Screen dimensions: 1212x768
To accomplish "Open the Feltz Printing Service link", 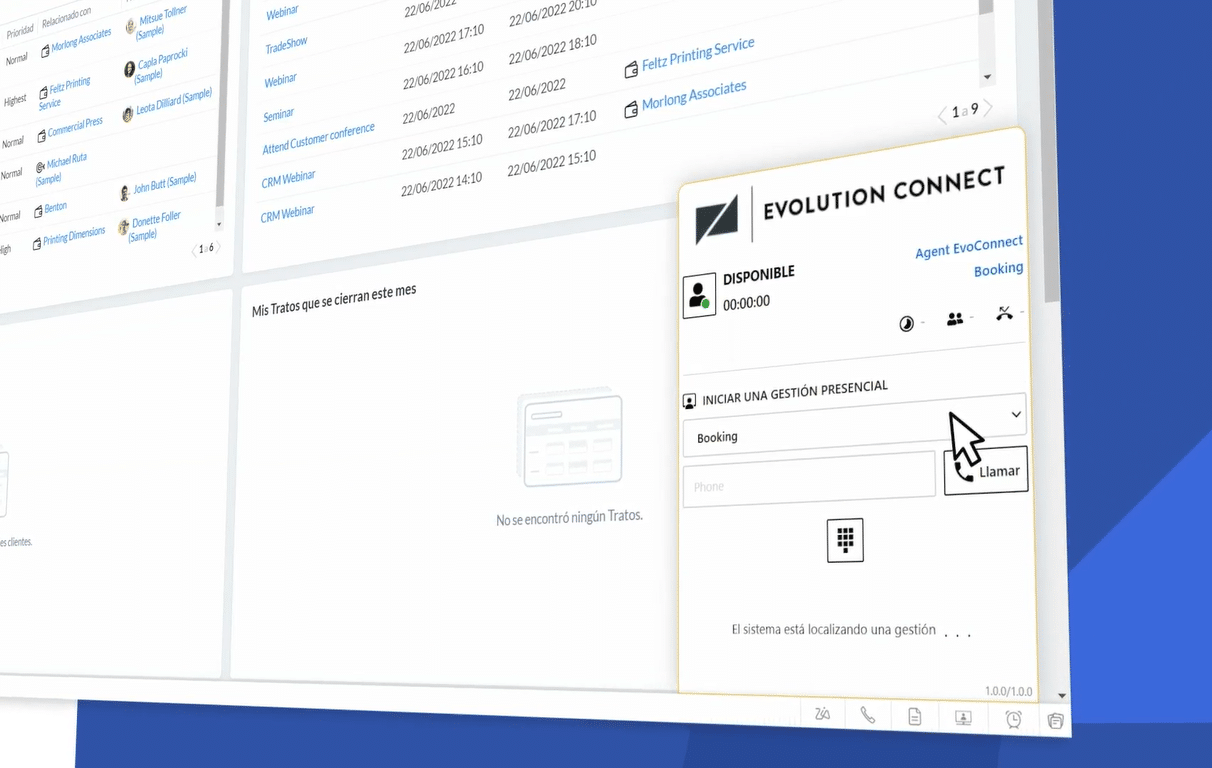I will pyautogui.click(x=697, y=52).
